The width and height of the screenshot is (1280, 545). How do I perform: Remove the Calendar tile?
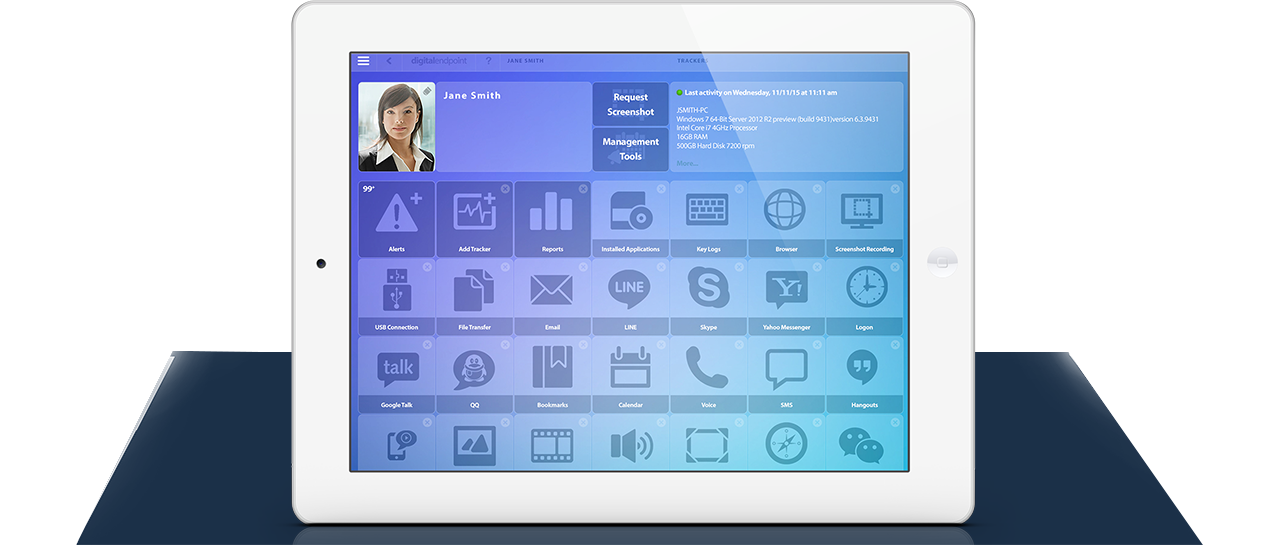tap(661, 344)
